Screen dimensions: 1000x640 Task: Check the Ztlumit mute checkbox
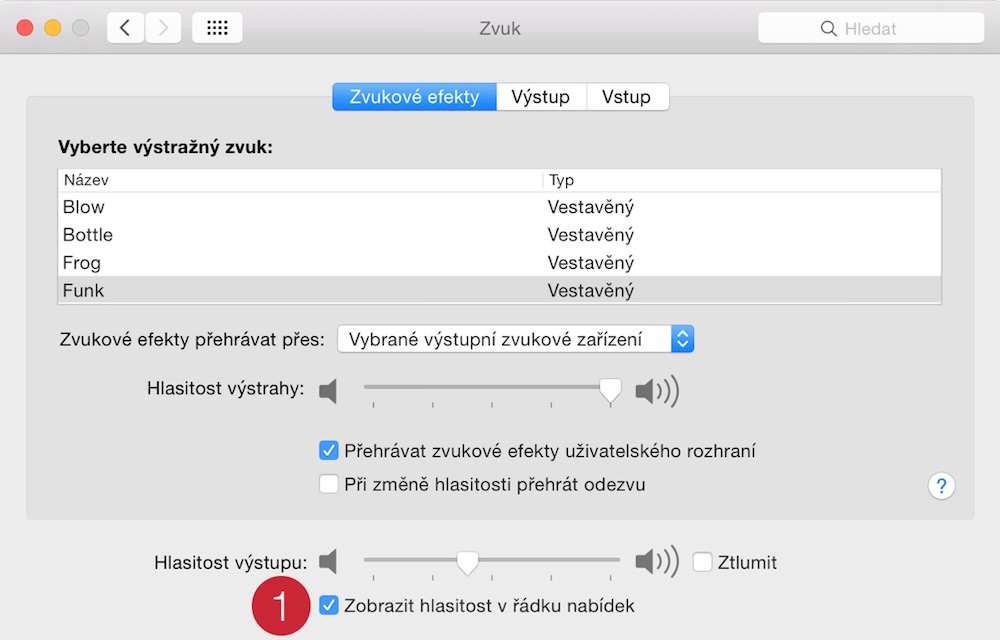702,562
